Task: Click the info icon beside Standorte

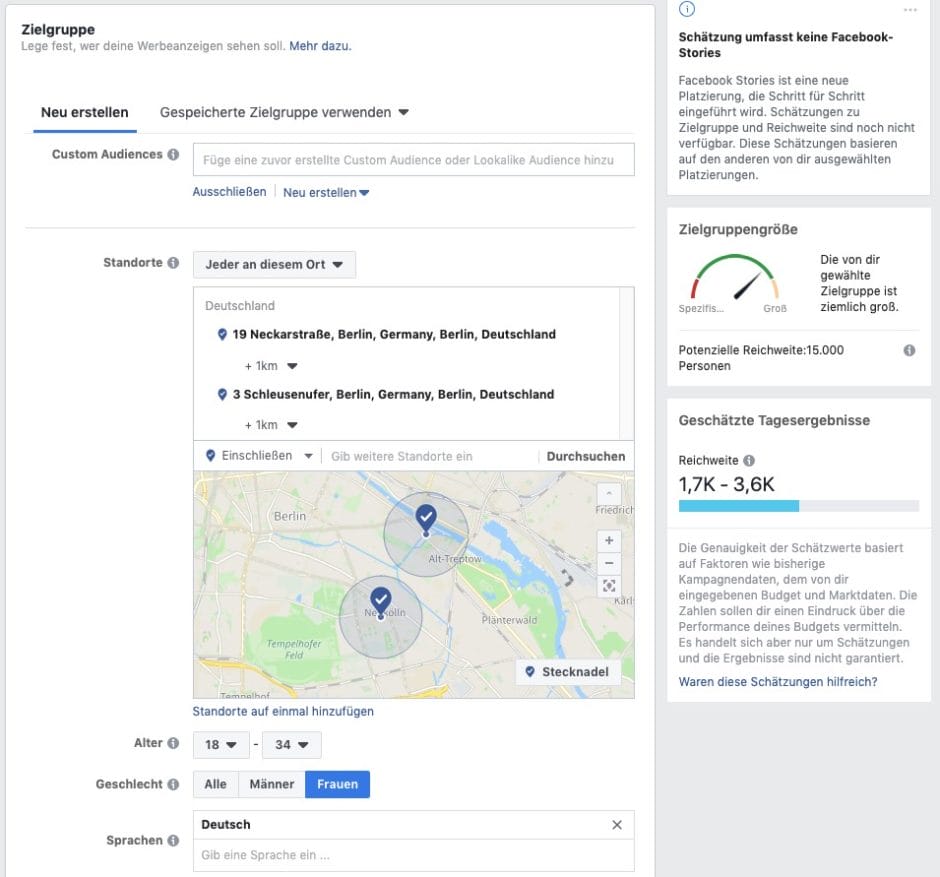Action: 173,263
